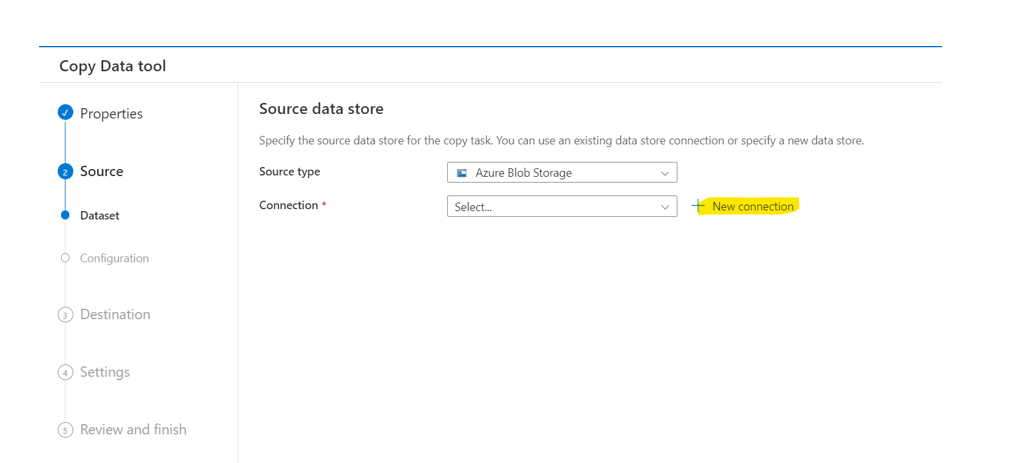Viewport: 1024px width, 463px height.
Task: Click the Configuration sub-step circle
Action: [65, 258]
